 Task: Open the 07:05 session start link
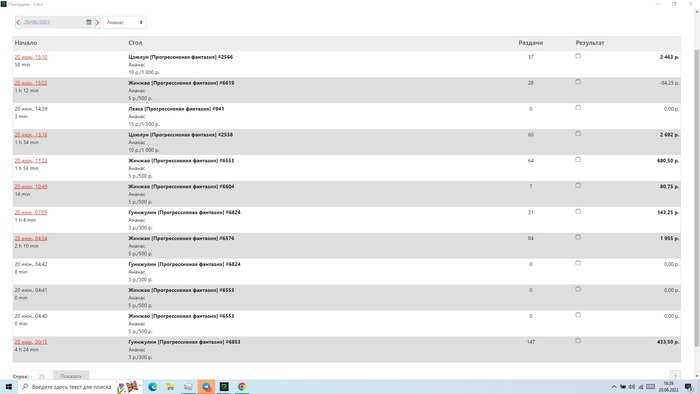tap(31, 212)
